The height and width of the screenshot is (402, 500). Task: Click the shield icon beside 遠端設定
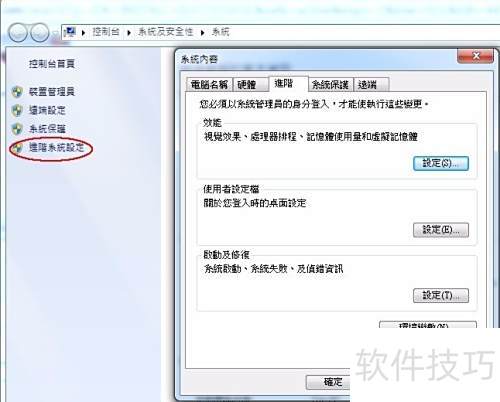tap(17, 110)
